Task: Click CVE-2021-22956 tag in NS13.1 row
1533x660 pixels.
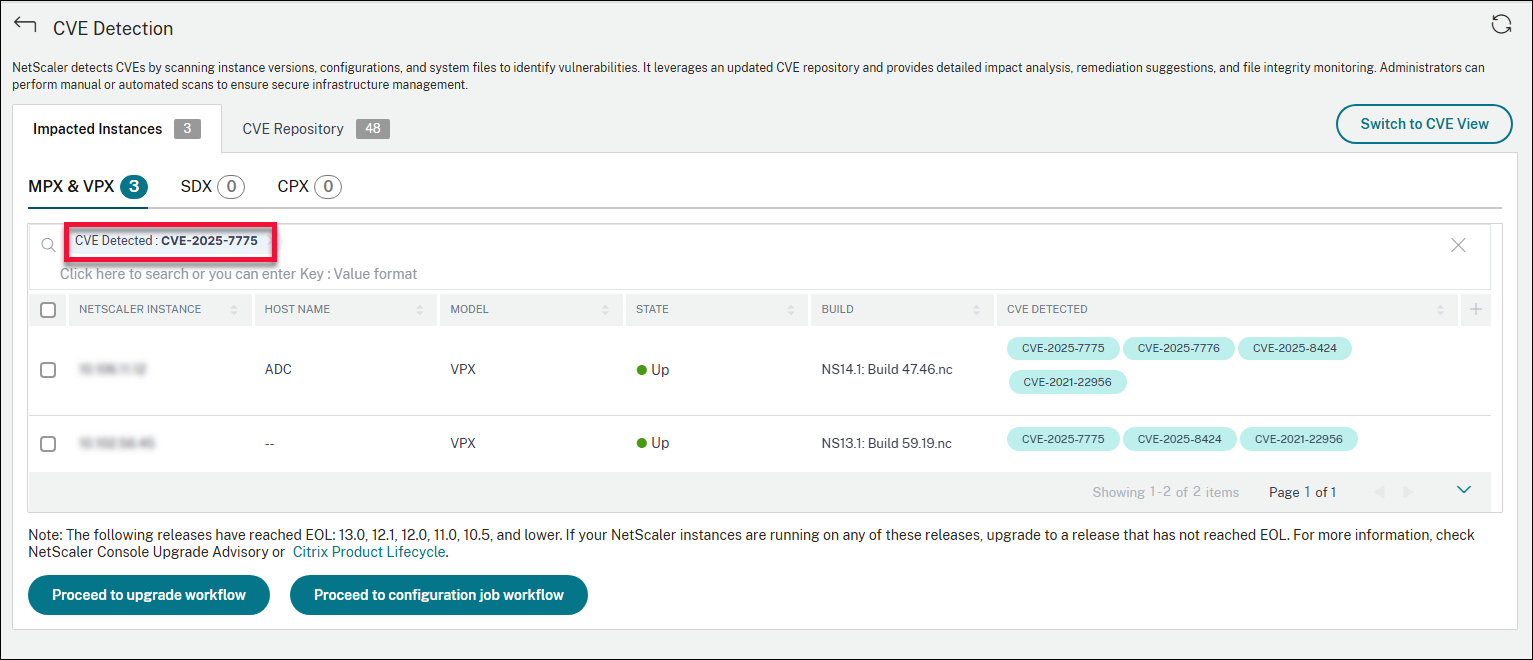Action: pyautogui.click(x=1299, y=439)
